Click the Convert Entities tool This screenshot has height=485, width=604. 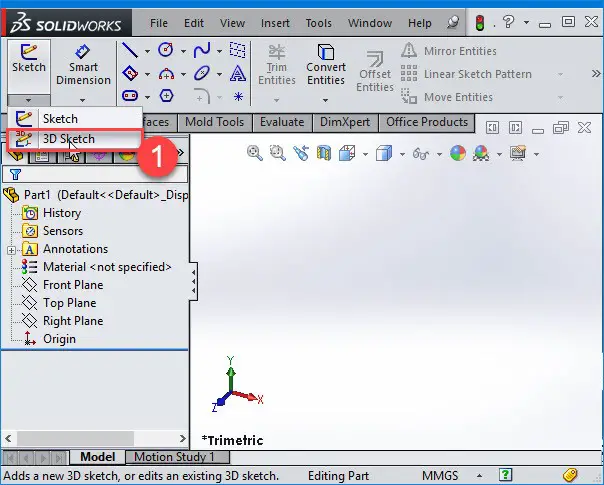[x=326, y=65]
